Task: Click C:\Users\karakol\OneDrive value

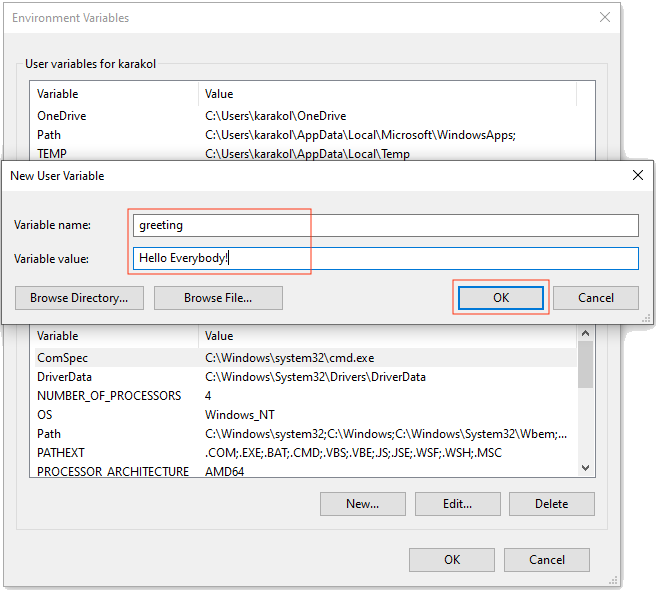Action: [276, 116]
